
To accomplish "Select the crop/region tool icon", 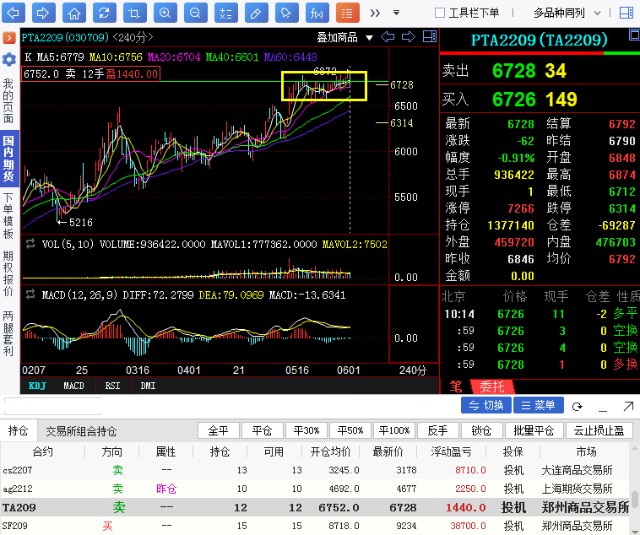I will pyautogui.click(x=134, y=13).
